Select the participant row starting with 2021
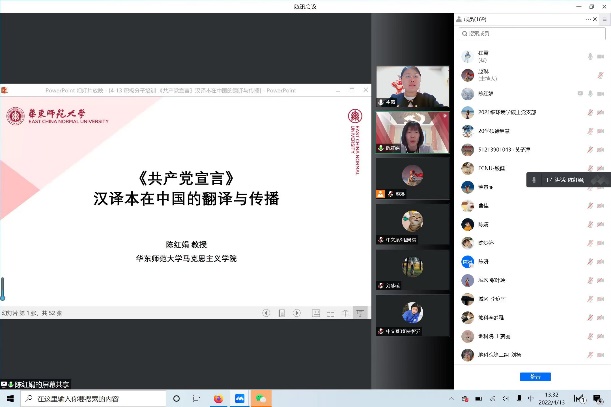 (532, 112)
